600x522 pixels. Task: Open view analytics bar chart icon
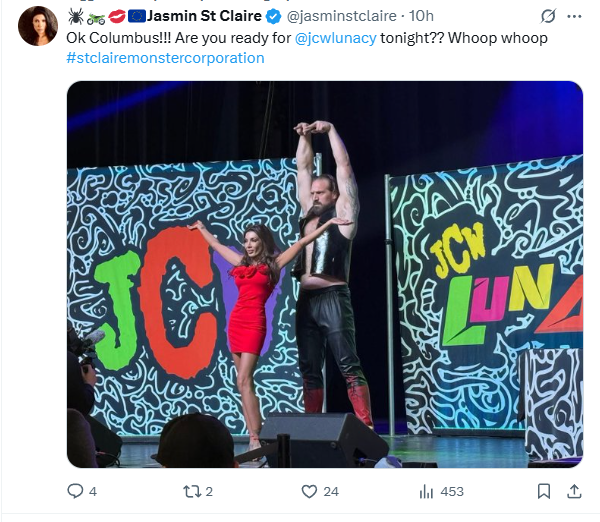[425, 491]
